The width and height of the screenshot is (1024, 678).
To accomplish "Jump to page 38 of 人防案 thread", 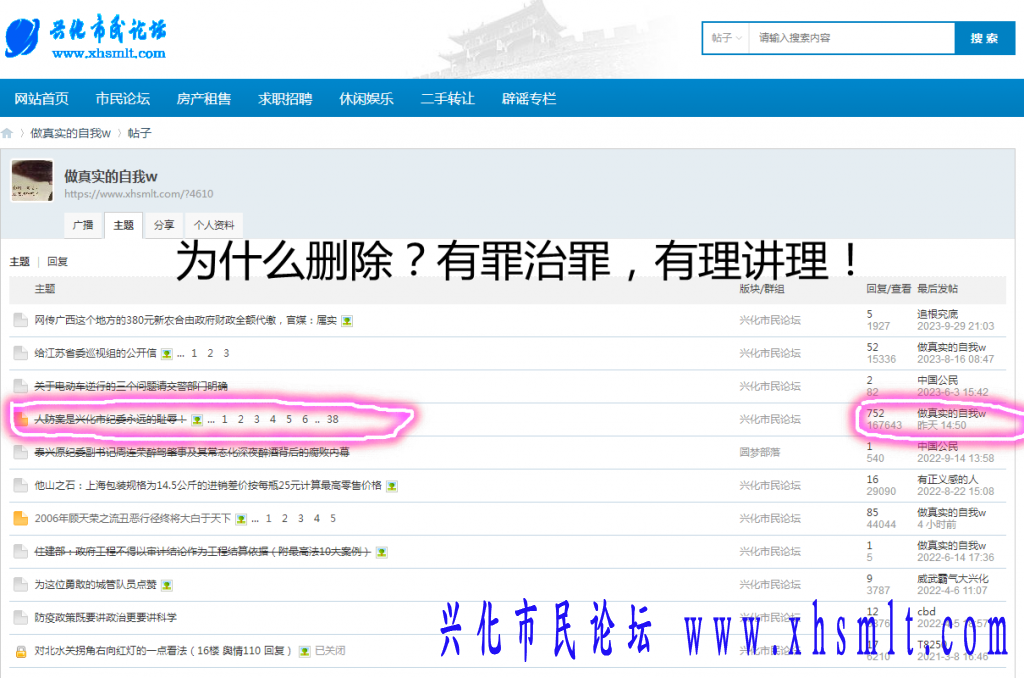I will pyautogui.click(x=332, y=419).
